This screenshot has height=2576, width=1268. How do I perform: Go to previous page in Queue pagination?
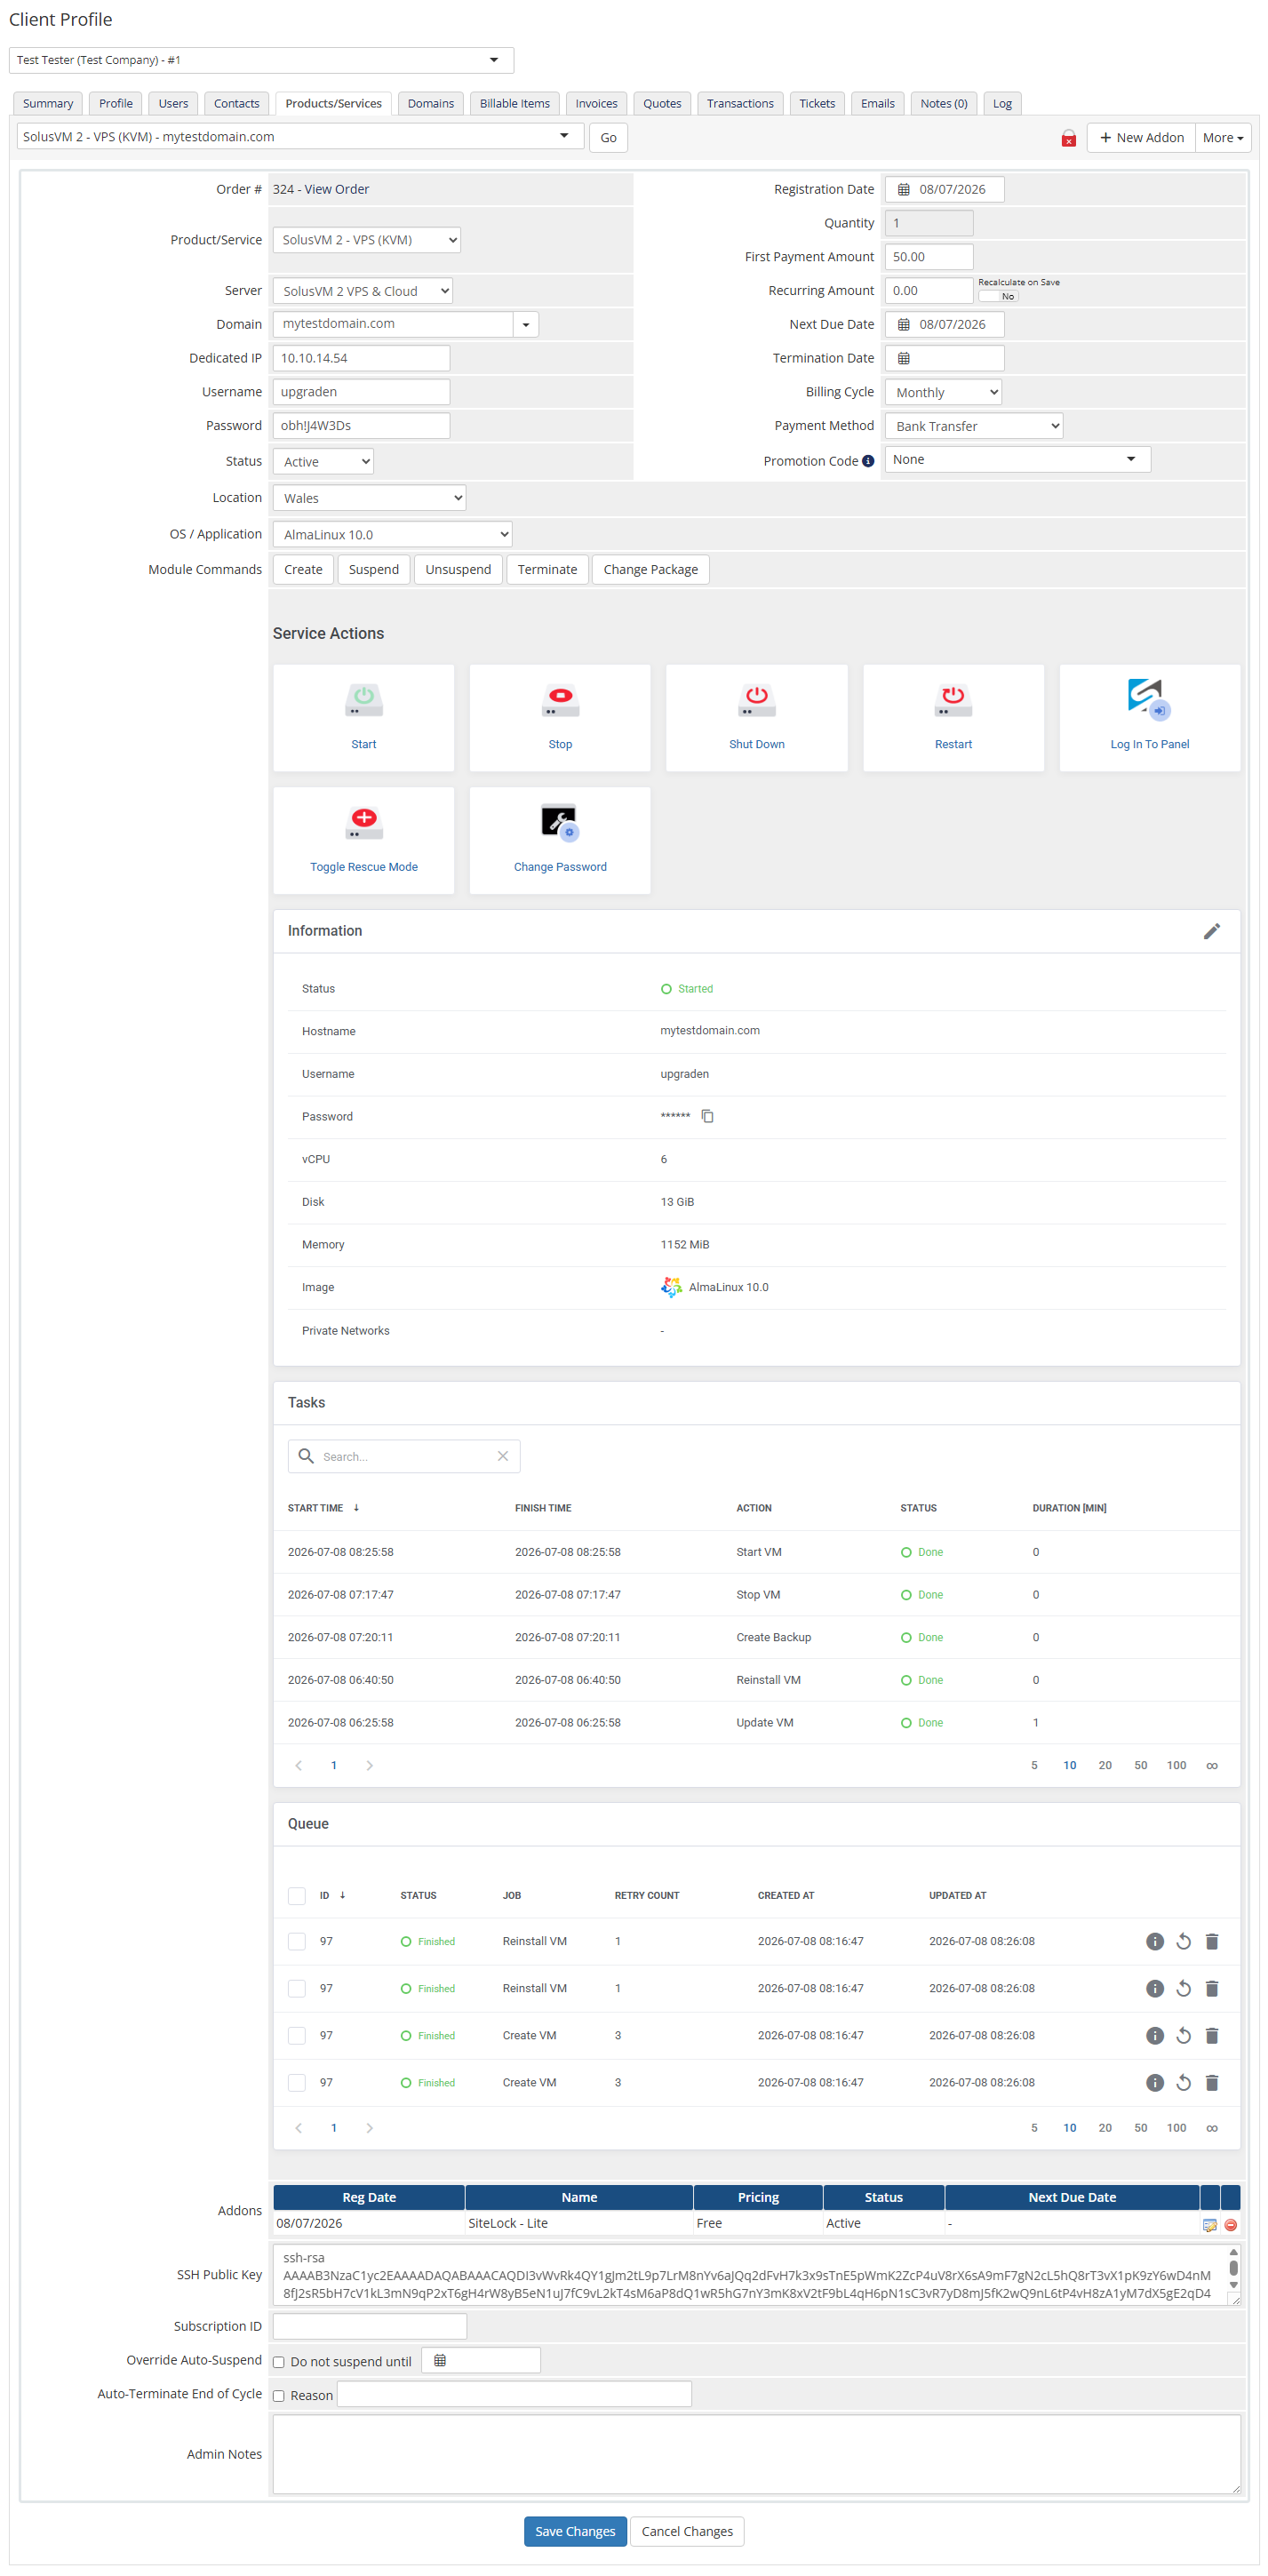(x=298, y=2128)
